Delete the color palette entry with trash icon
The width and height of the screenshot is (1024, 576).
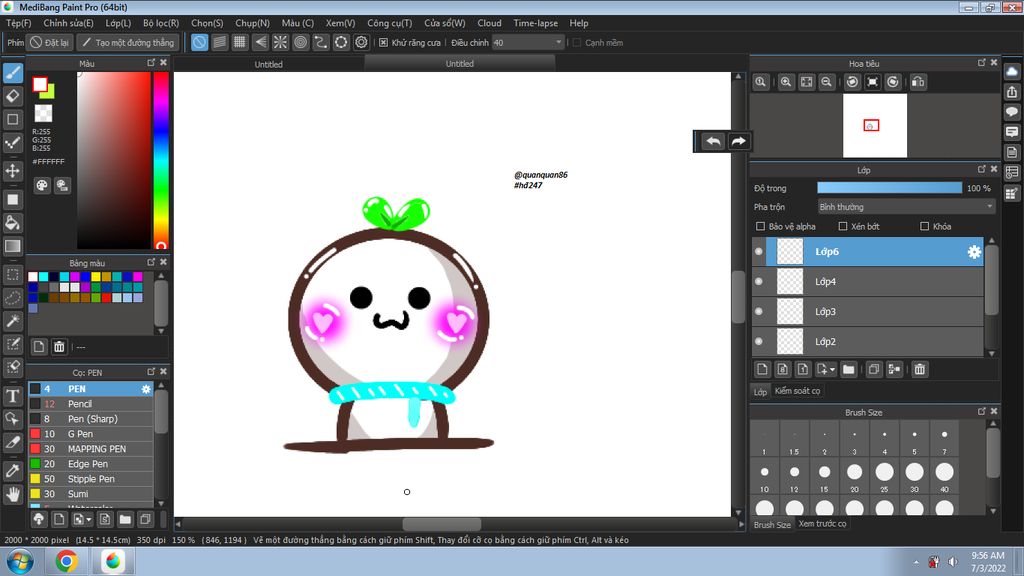[59, 347]
